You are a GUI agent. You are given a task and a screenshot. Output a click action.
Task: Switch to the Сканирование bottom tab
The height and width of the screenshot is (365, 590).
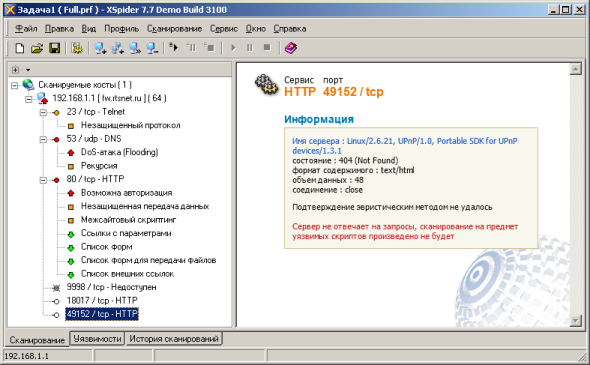tap(37, 340)
